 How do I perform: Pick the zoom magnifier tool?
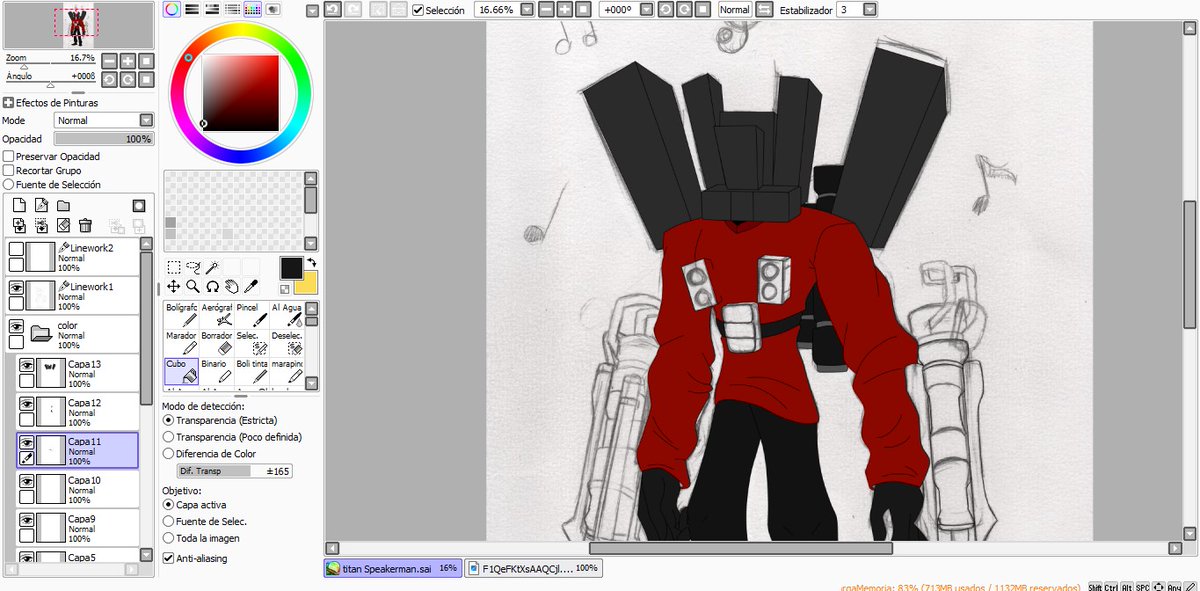[x=193, y=286]
